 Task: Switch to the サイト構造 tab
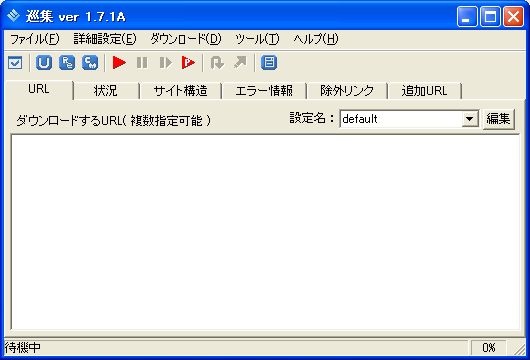coord(180,91)
